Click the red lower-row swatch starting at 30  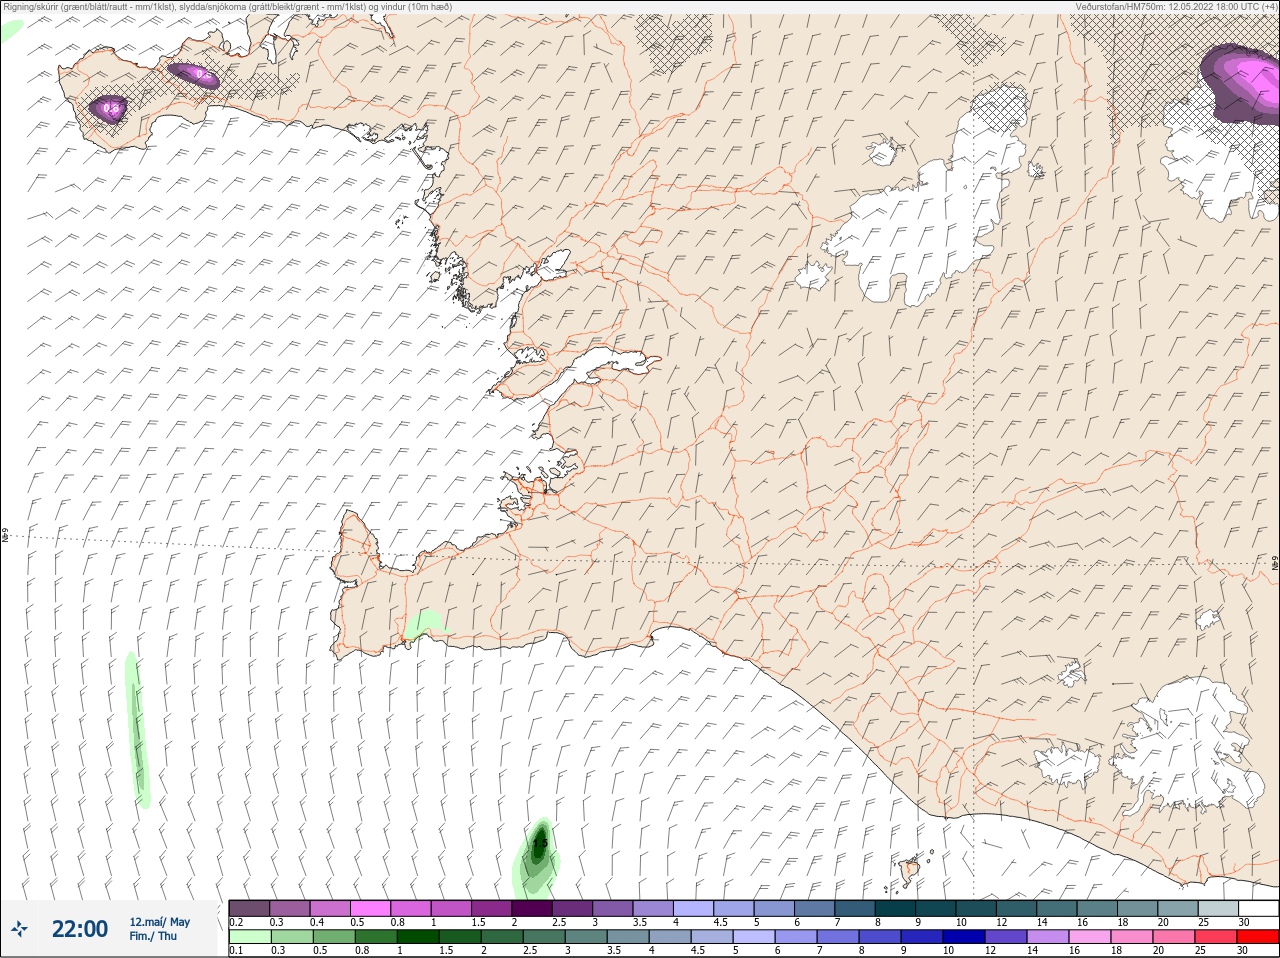1257,937
